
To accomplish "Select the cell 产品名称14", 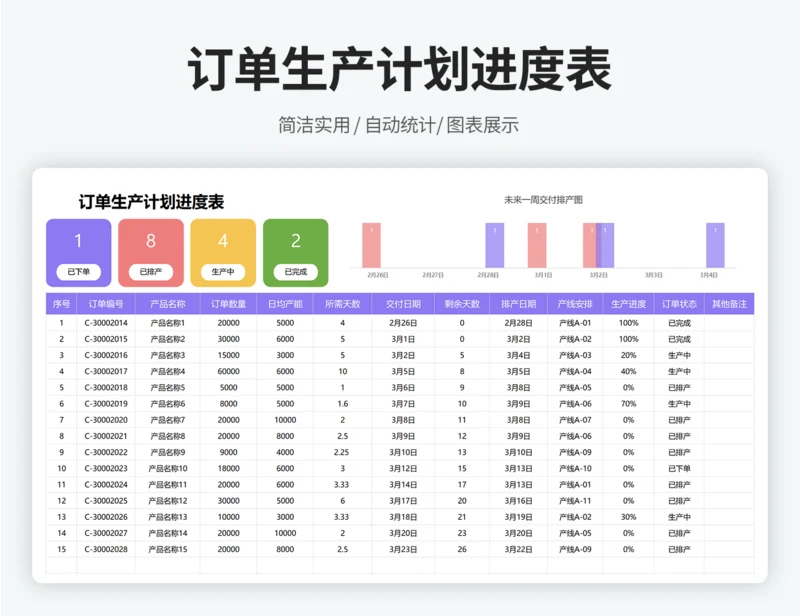I will [167, 533].
